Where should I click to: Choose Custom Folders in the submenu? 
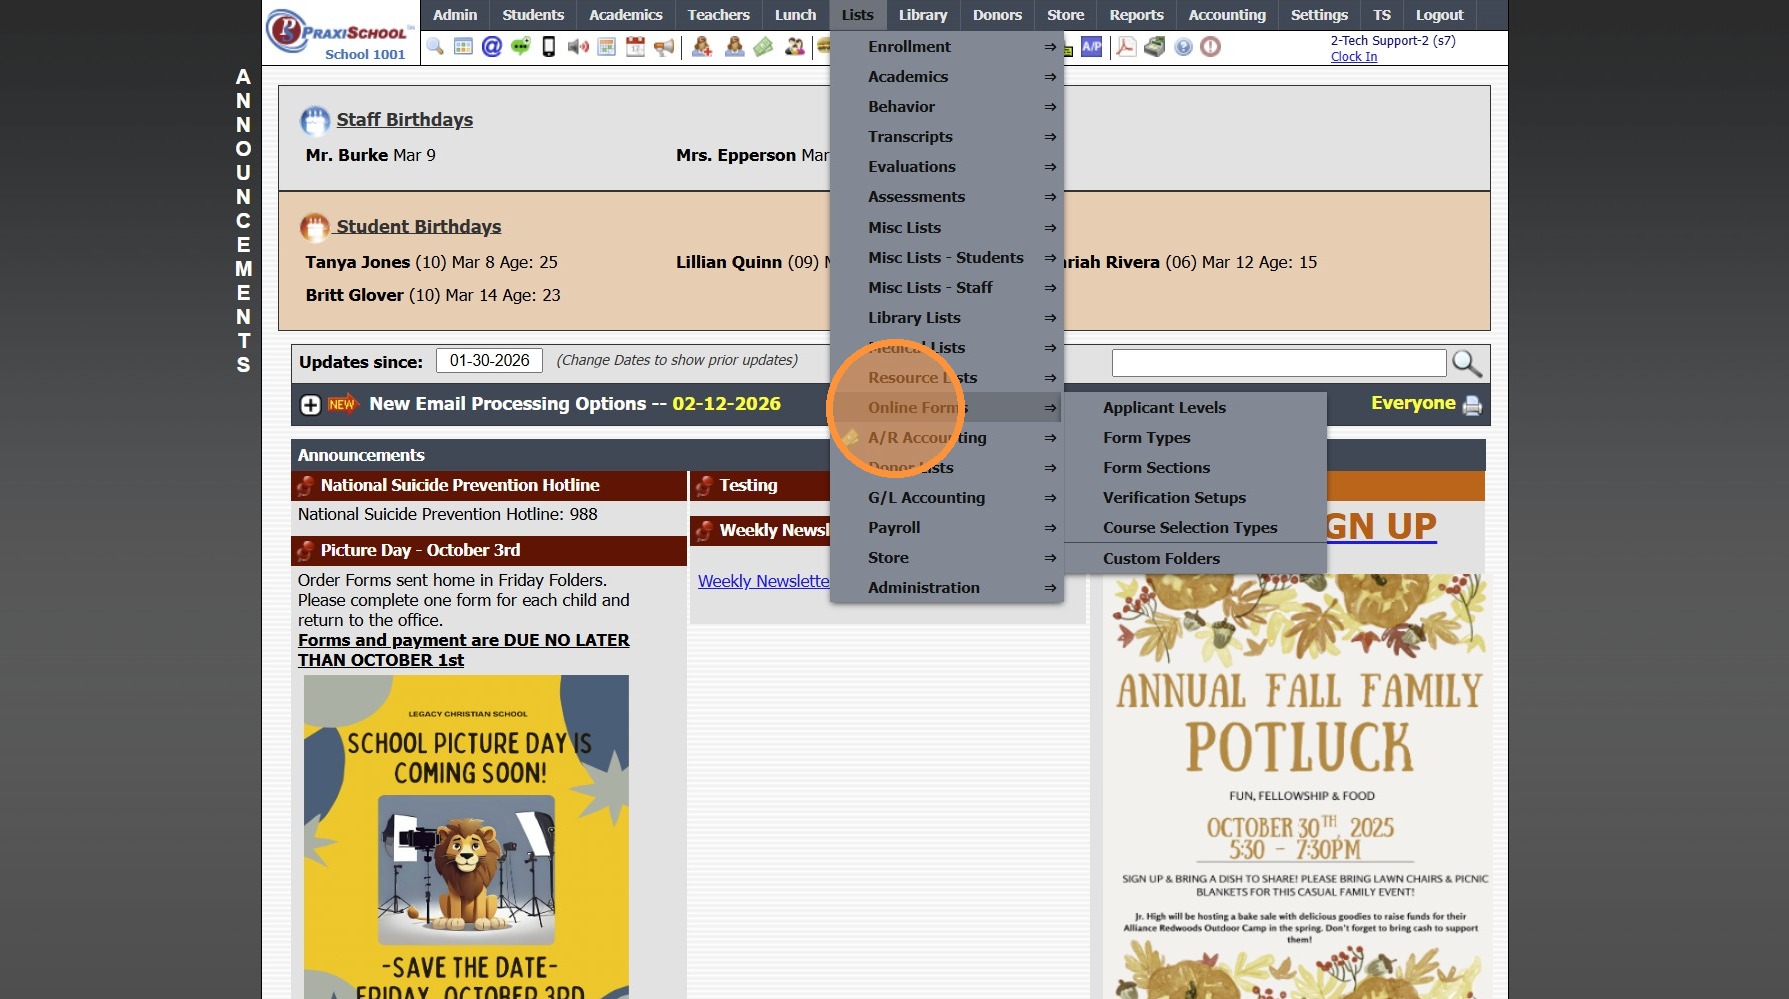pyautogui.click(x=1161, y=559)
